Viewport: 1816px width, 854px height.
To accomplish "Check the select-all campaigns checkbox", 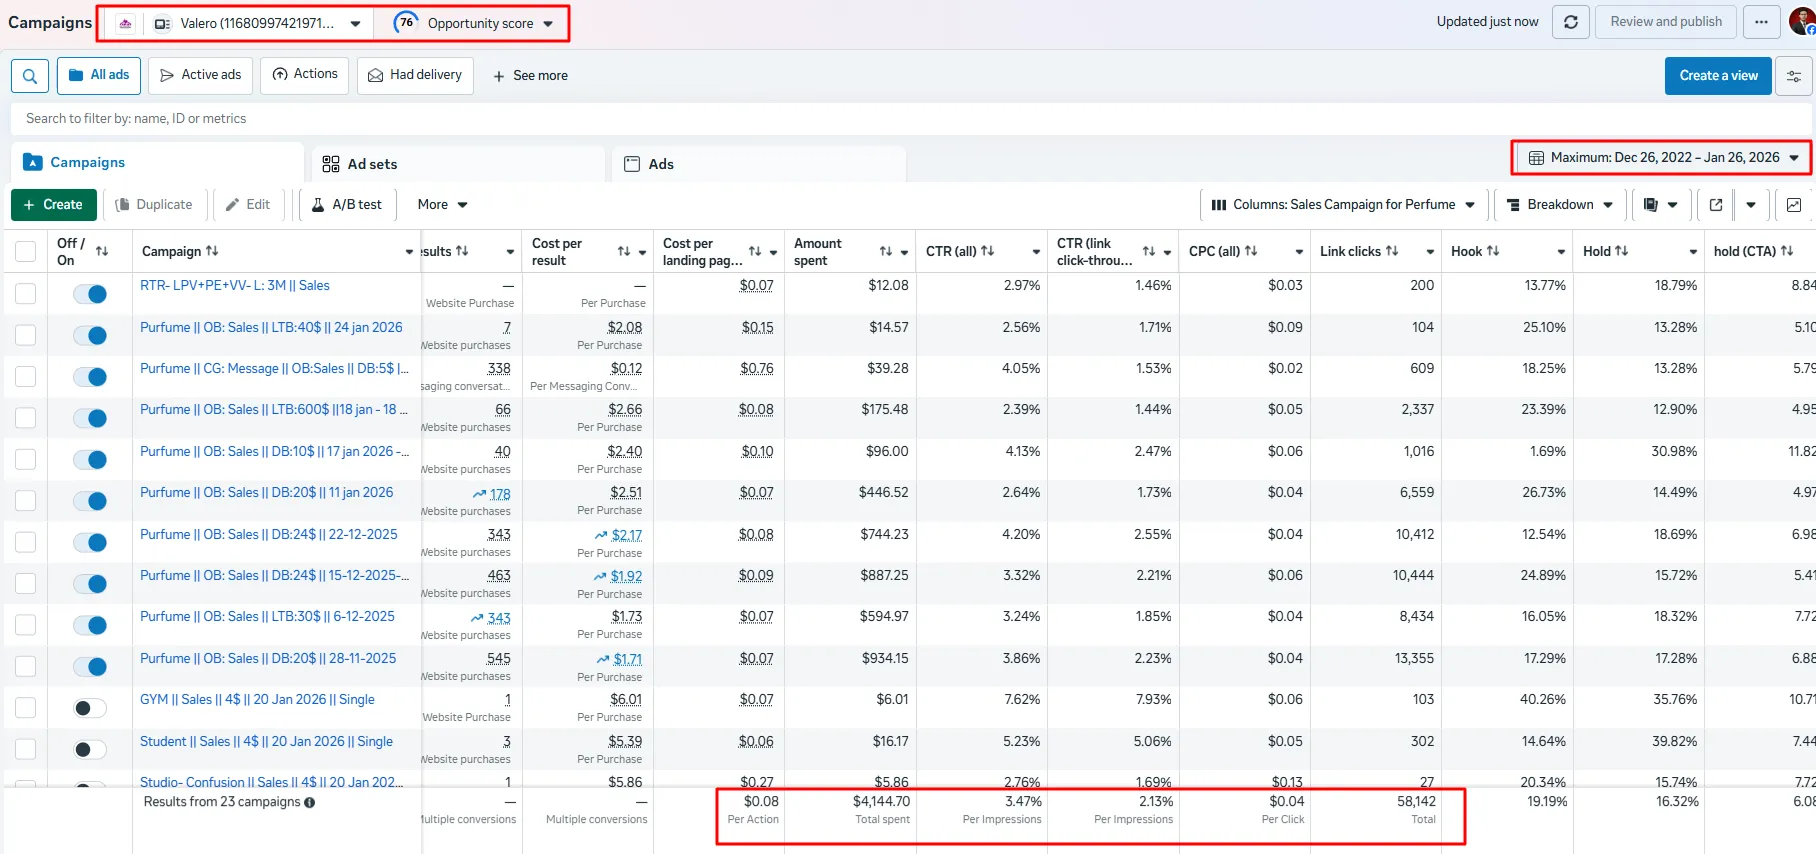I will [26, 252].
